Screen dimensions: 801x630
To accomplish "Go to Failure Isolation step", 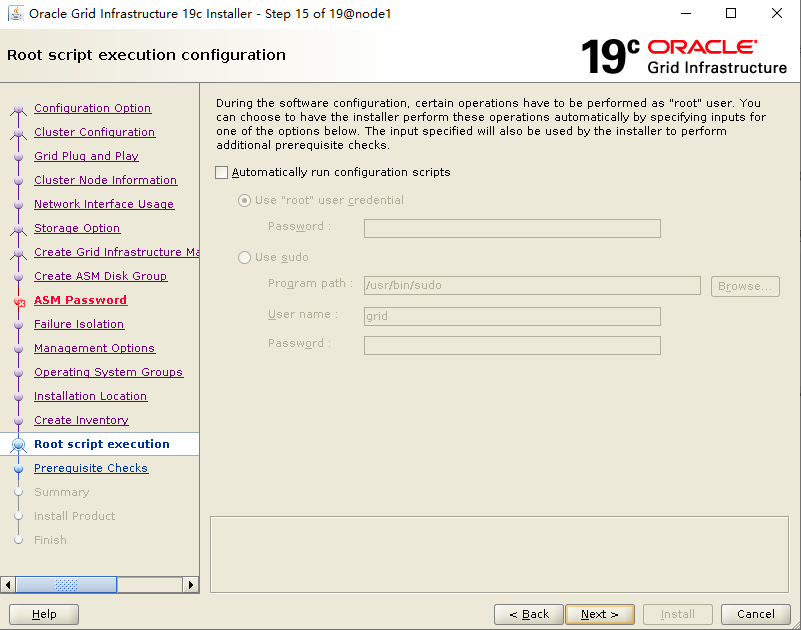I will (79, 324).
